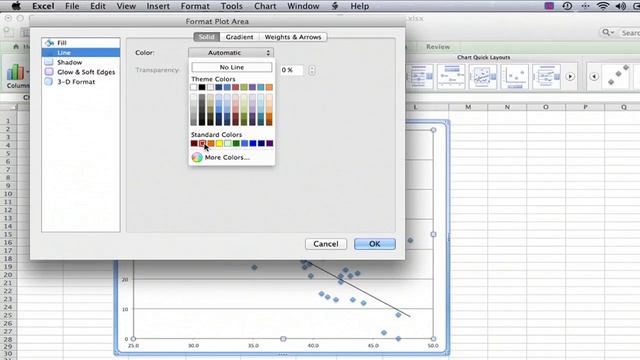640x360 pixels.
Task: Confirm with the OK button
Action: (x=375, y=244)
